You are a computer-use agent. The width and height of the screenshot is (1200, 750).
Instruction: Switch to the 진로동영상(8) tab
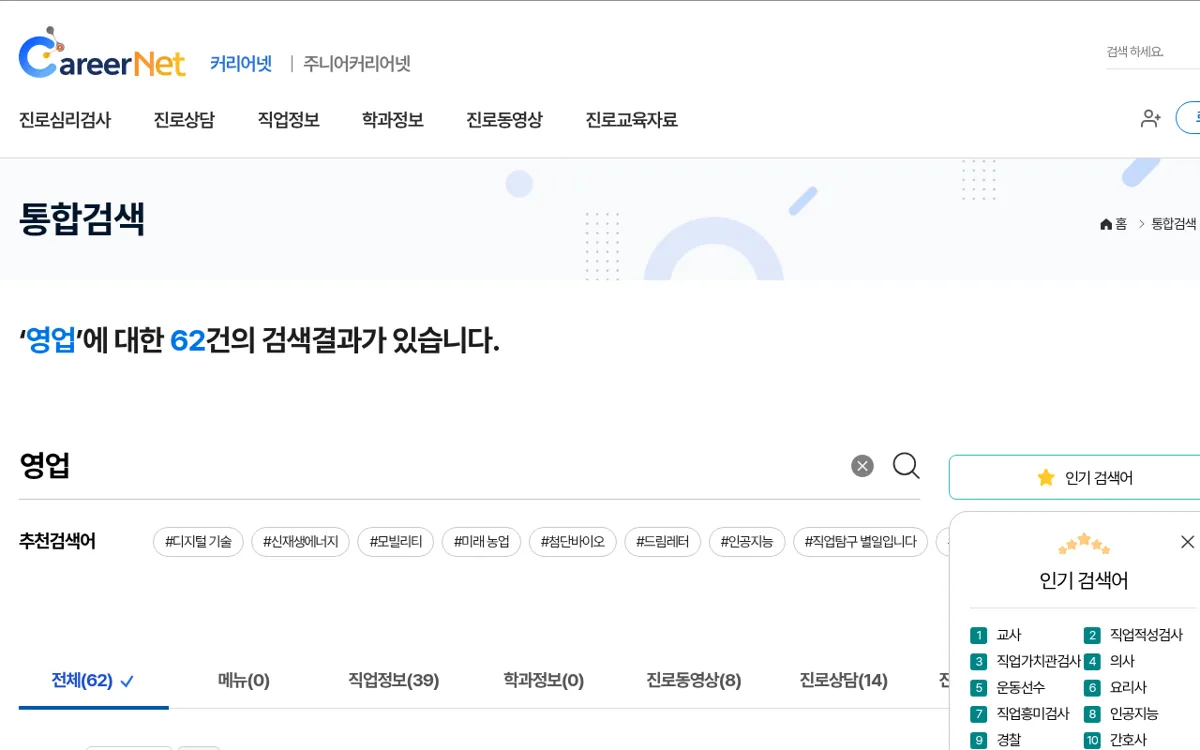click(694, 681)
